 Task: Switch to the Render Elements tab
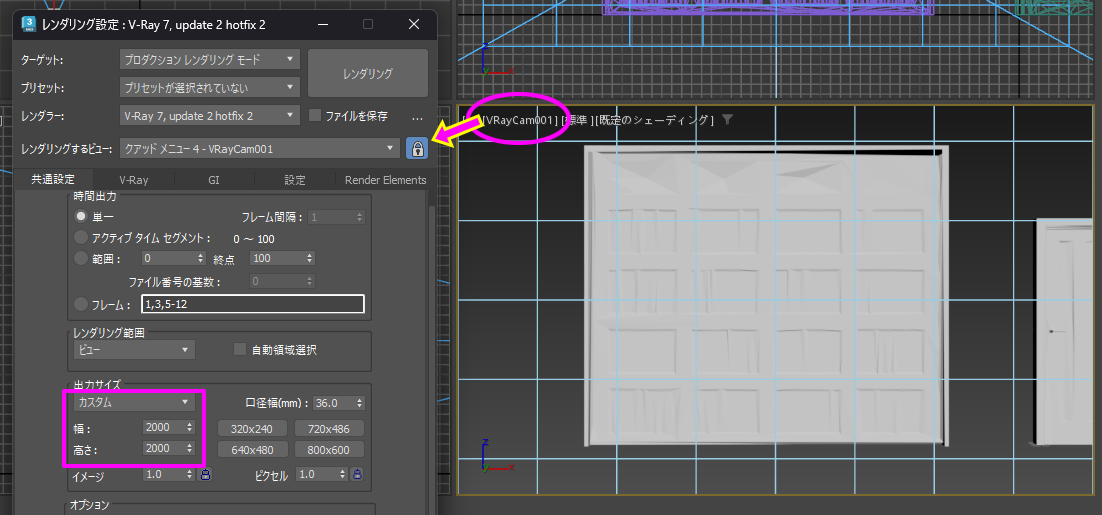385,180
